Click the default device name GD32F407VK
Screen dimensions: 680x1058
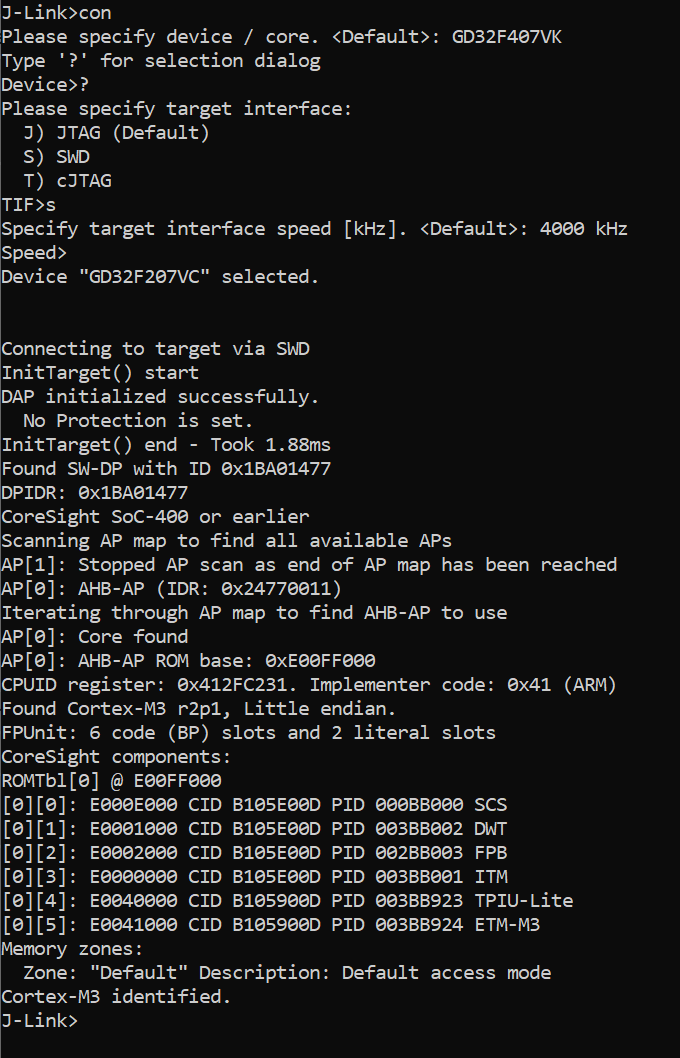(x=513, y=37)
